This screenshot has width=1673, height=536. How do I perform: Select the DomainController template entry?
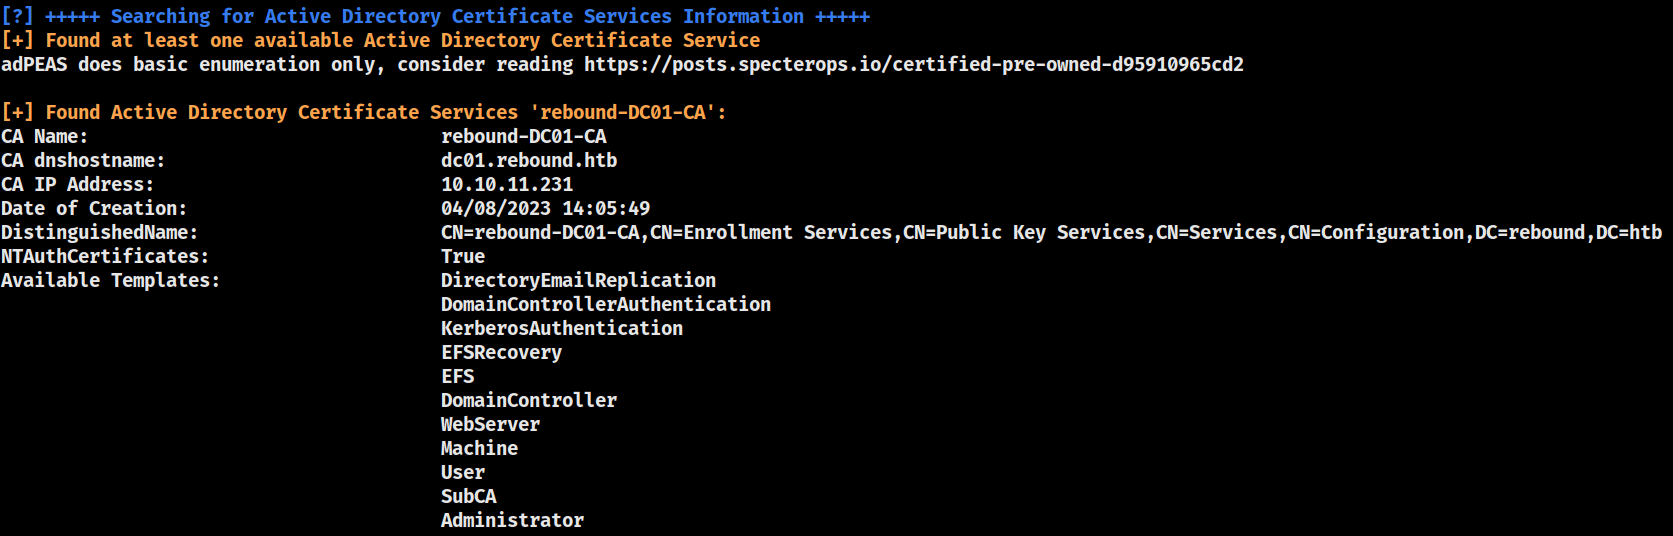(529, 401)
